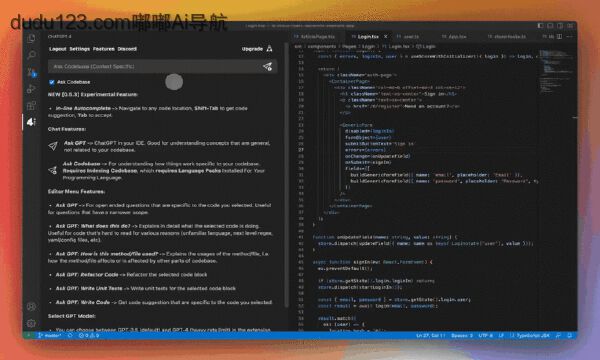Switch to the App.tsx editor tab

coord(454,37)
